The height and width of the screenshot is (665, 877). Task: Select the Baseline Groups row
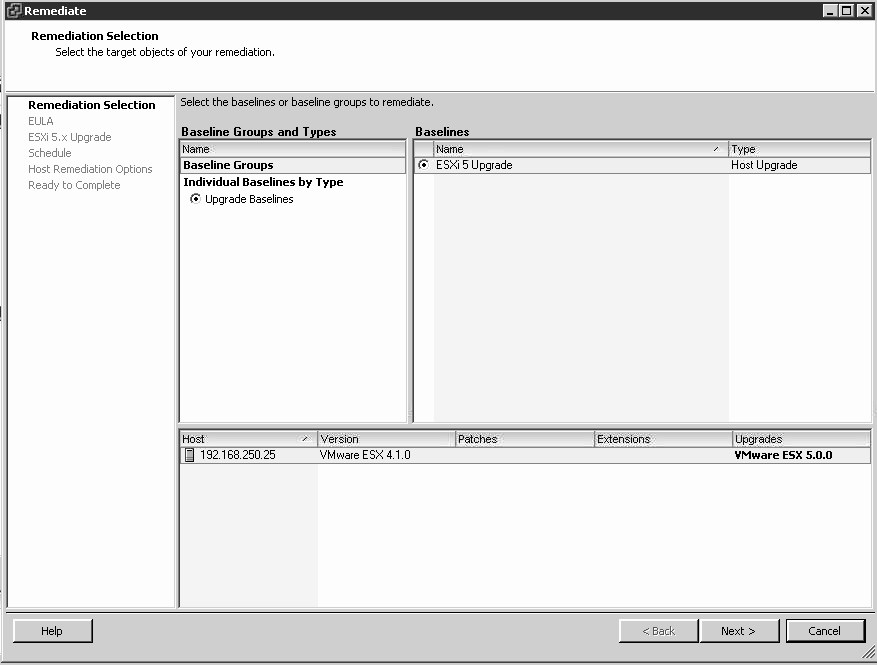tap(293, 165)
